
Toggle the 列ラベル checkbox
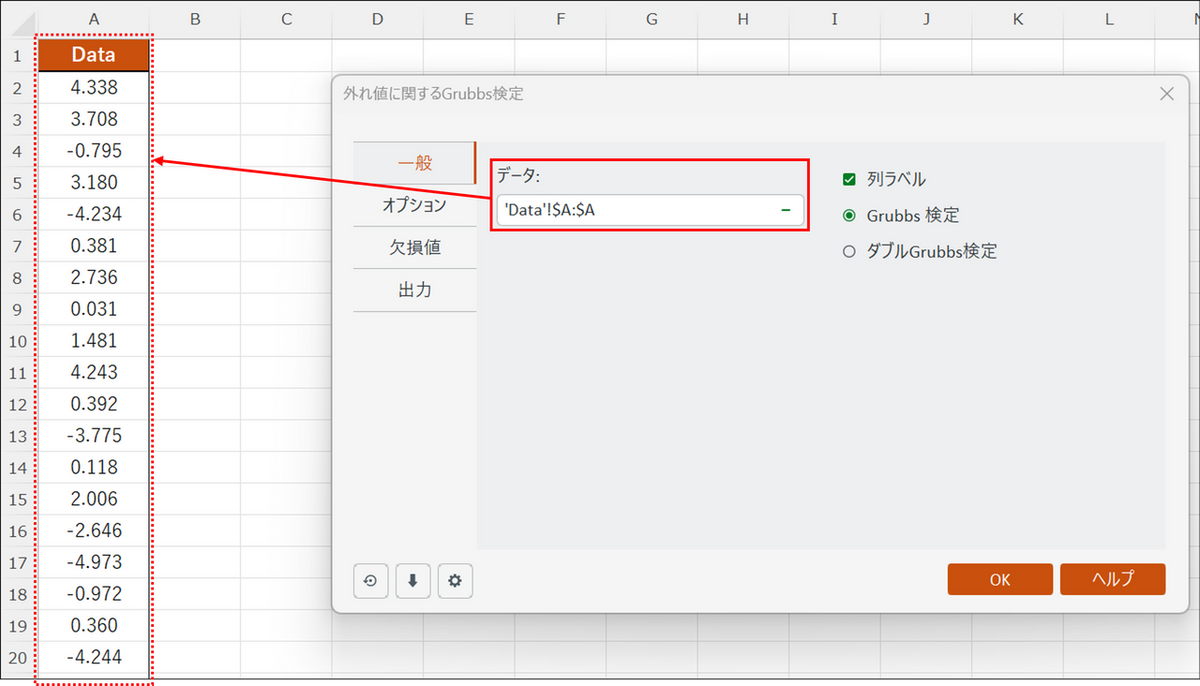[849, 179]
